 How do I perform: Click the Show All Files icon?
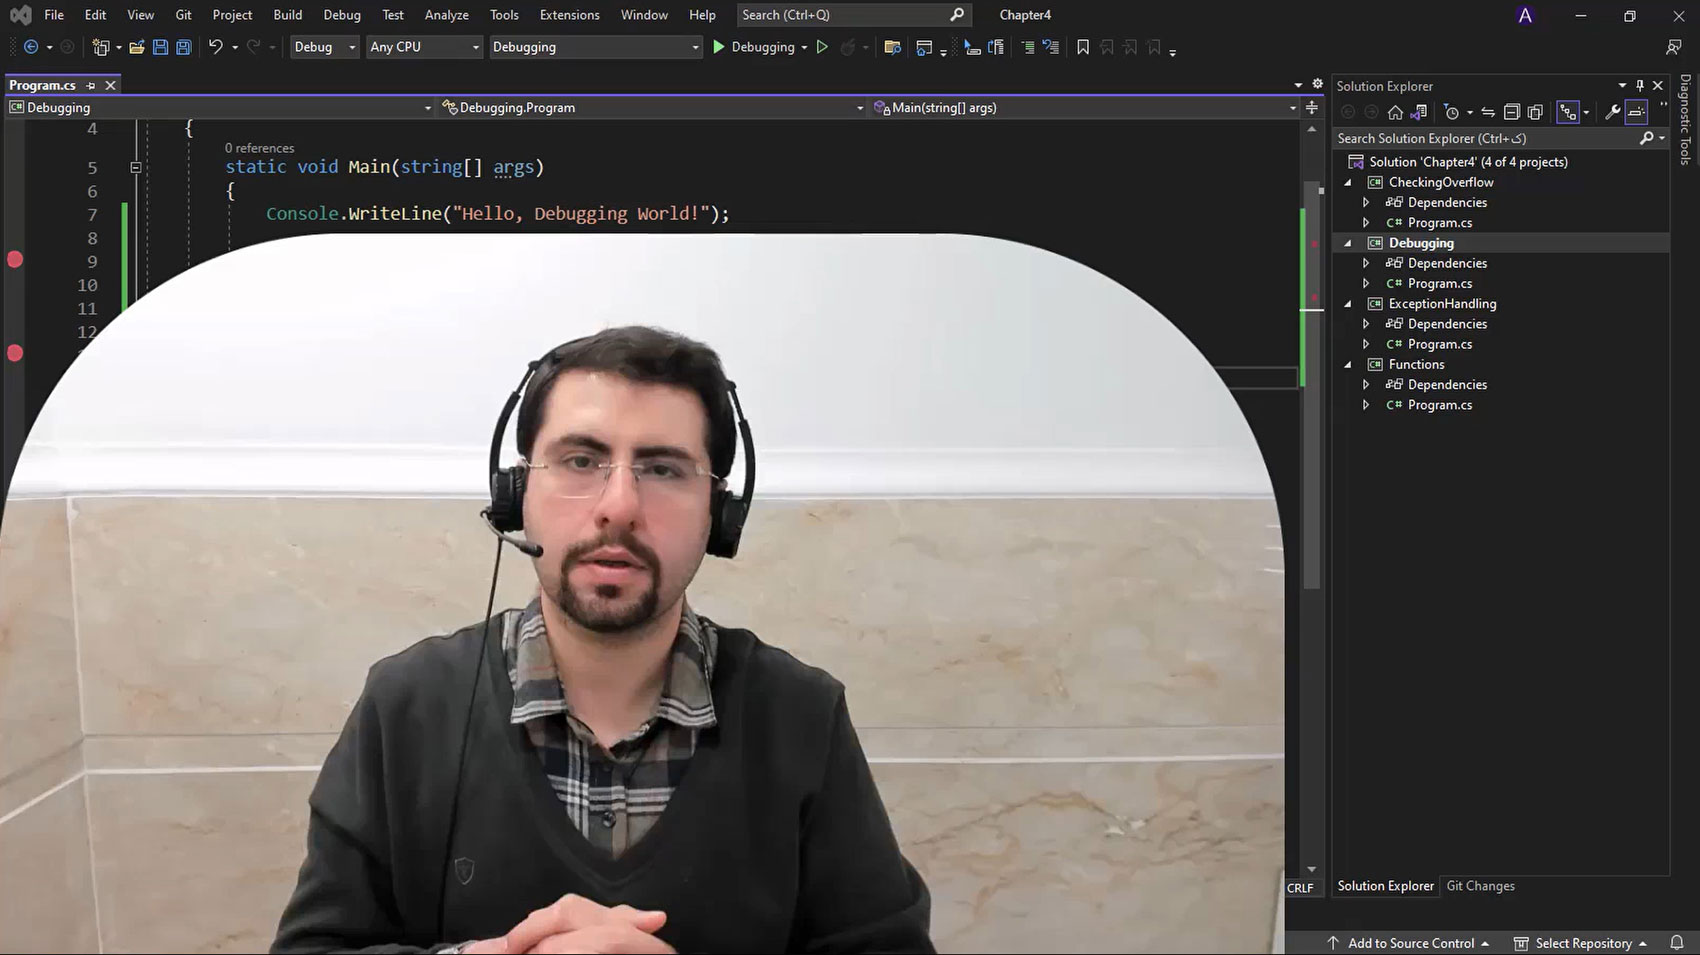tap(1535, 112)
